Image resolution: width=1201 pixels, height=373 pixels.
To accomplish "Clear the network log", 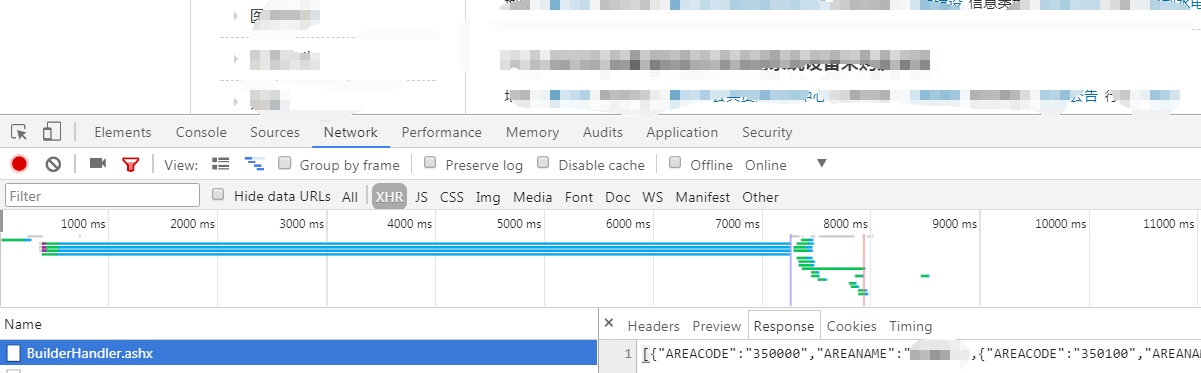I will [54, 164].
